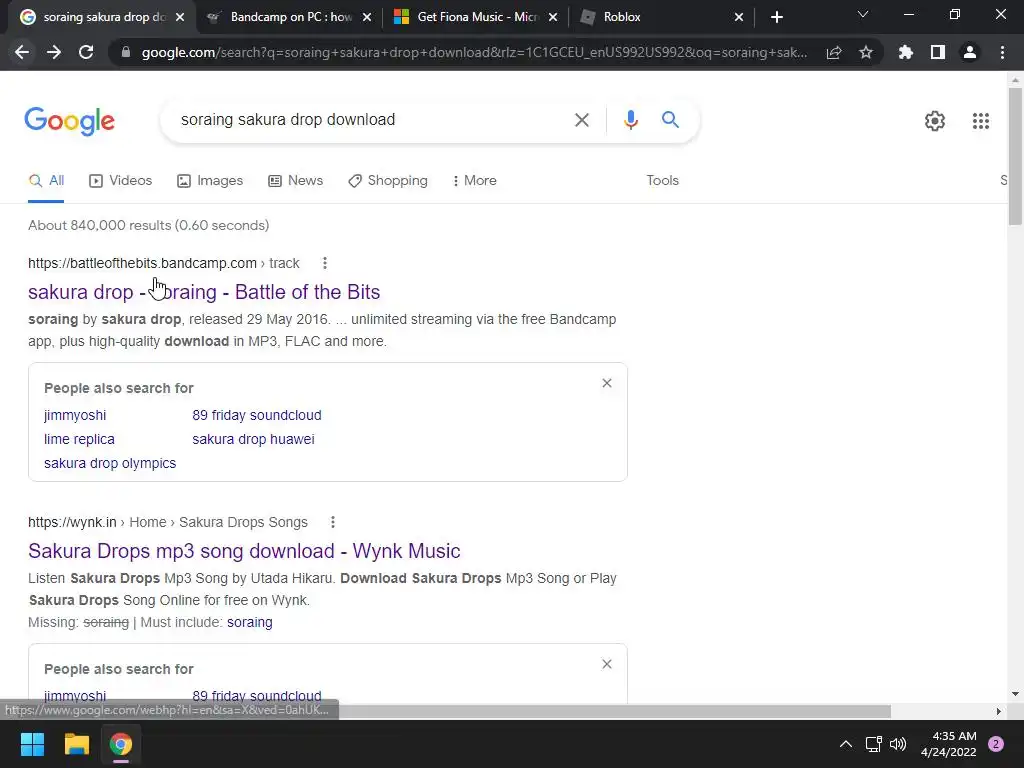Open the Chrome profile avatar menu
The image size is (1024, 768).
click(970, 52)
